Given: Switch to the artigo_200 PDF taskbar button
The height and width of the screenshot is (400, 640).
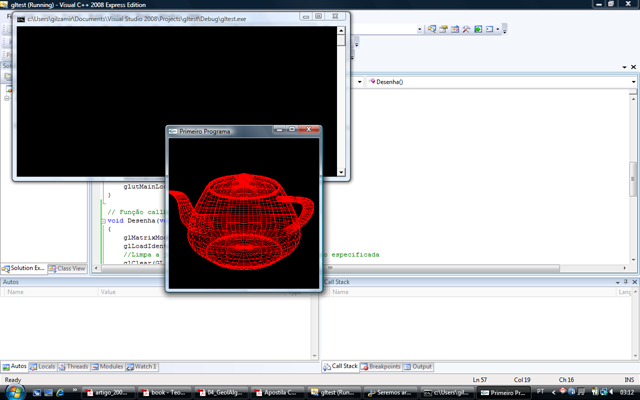Looking at the screenshot, I should coord(108,393).
